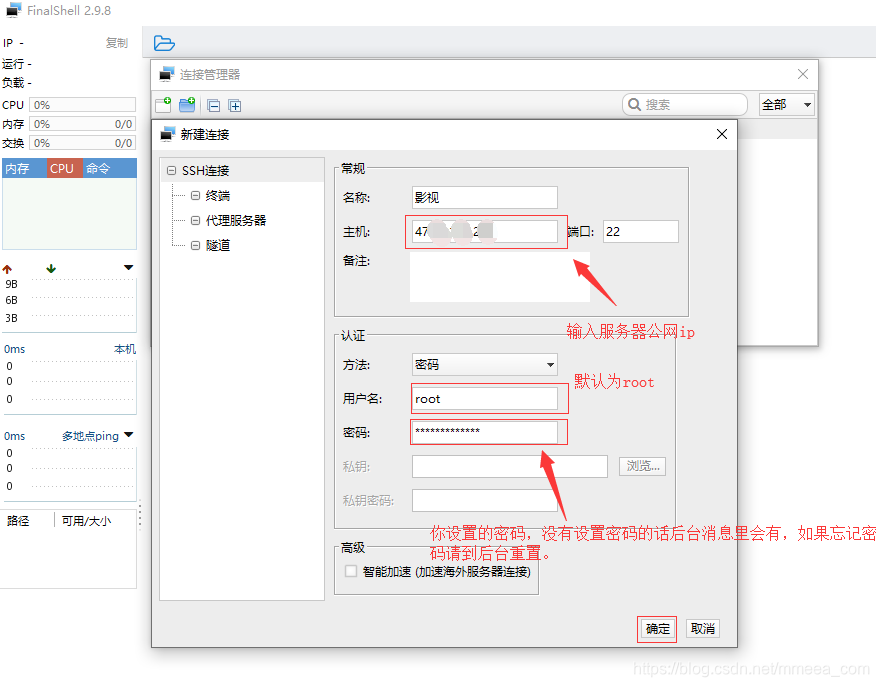The height and width of the screenshot is (684, 876).
Task: Enable the 智能加速 checkbox
Action: point(351,572)
